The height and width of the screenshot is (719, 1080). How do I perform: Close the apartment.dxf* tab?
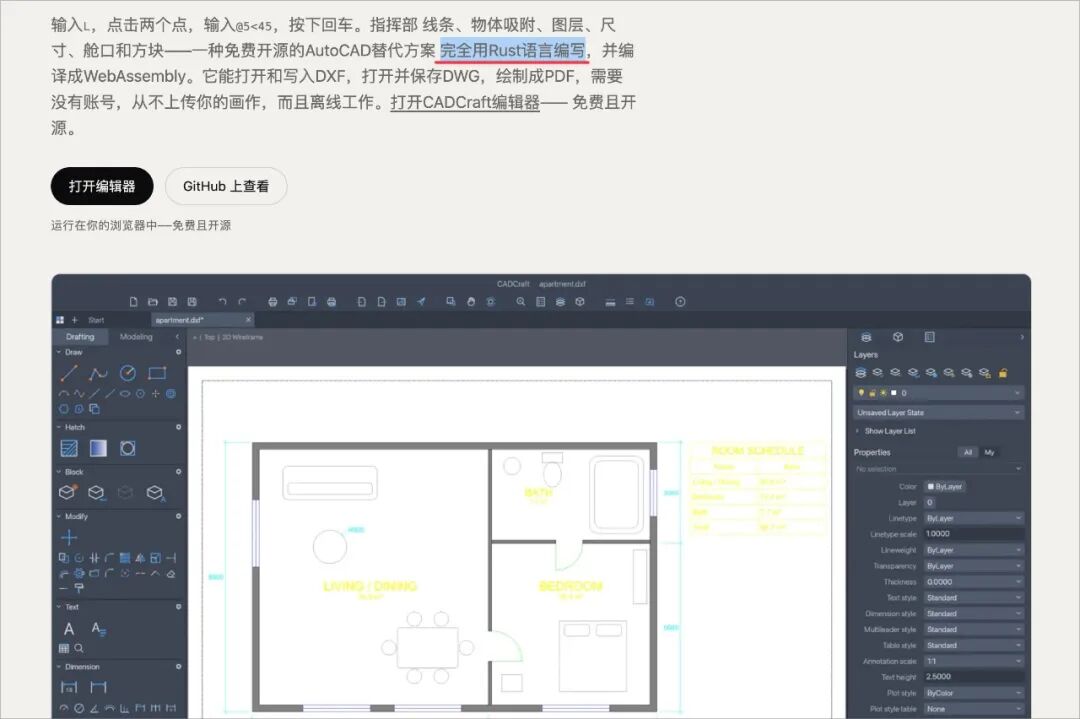click(249, 320)
